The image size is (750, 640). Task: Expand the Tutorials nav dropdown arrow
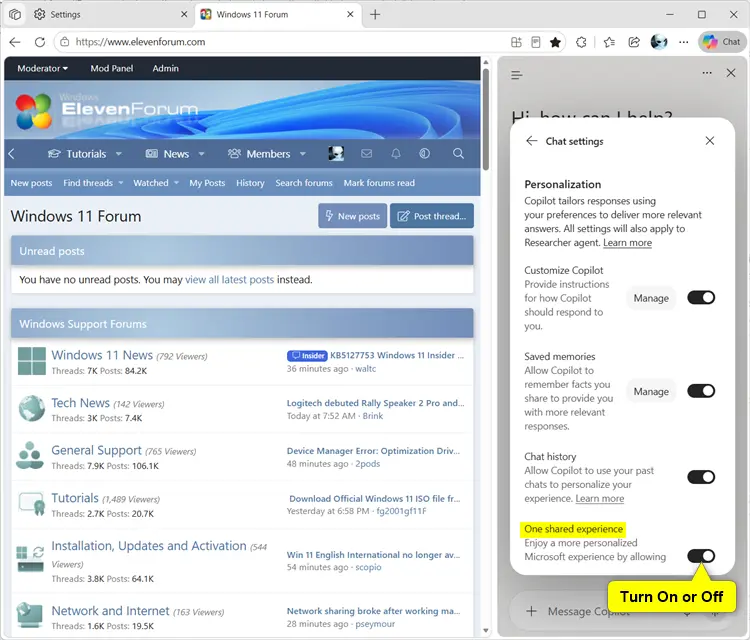pos(119,154)
